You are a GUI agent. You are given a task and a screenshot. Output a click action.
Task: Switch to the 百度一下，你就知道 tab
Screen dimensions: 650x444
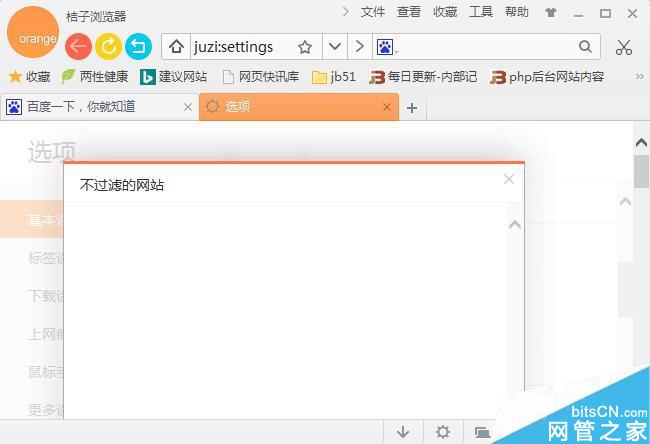click(99, 107)
